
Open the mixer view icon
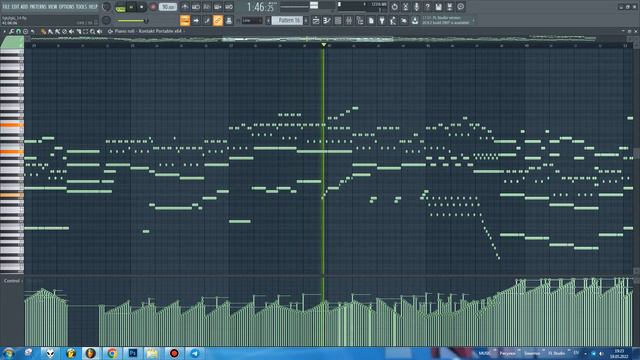point(349,20)
